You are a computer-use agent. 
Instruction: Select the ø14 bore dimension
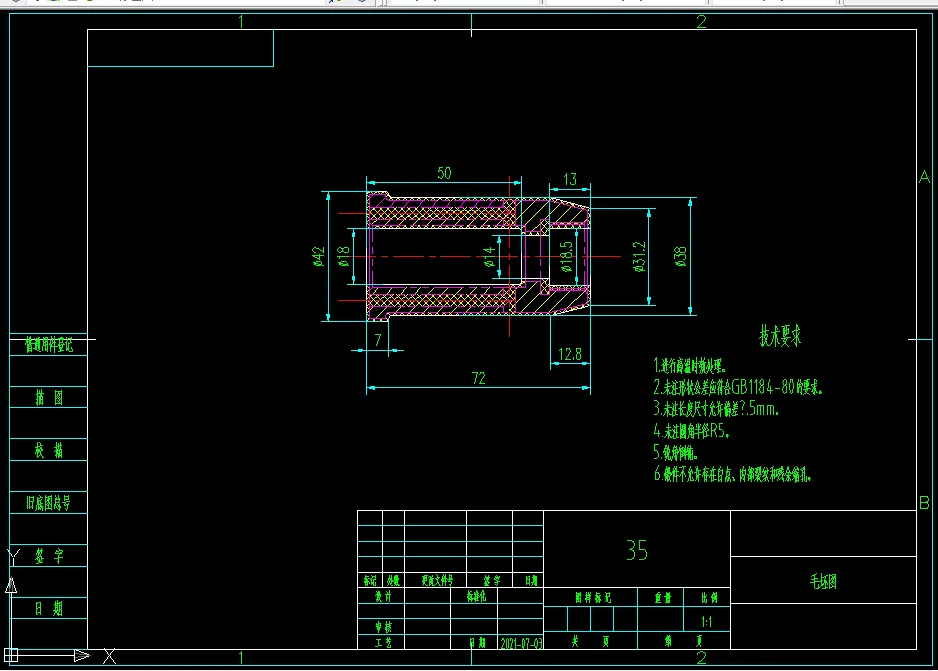(x=489, y=257)
